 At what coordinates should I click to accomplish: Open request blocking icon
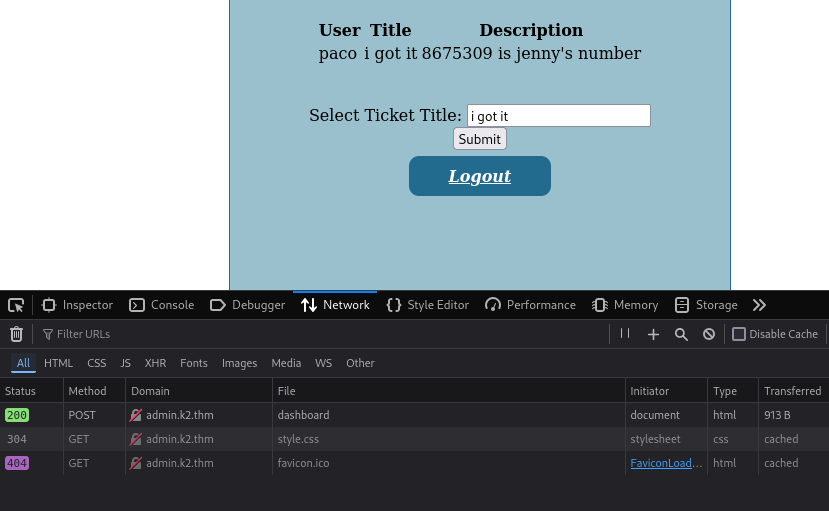[x=709, y=334]
